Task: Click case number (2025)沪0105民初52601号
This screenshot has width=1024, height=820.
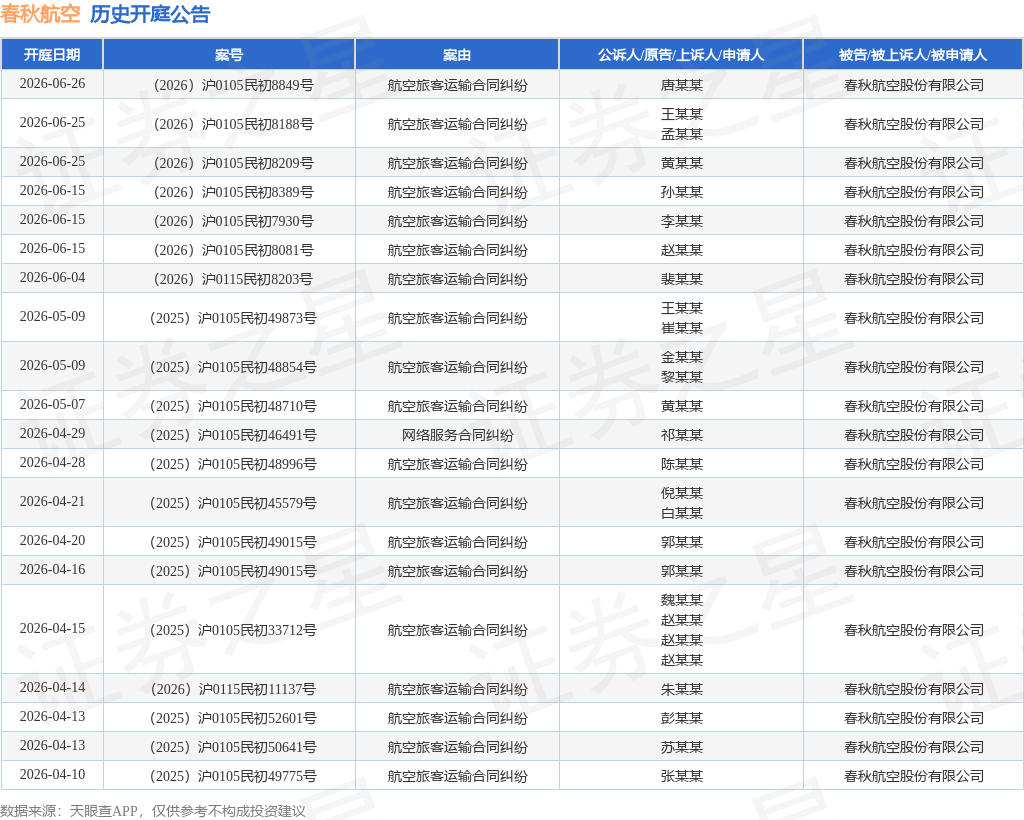Action: pyautogui.click(x=233, y=718)
